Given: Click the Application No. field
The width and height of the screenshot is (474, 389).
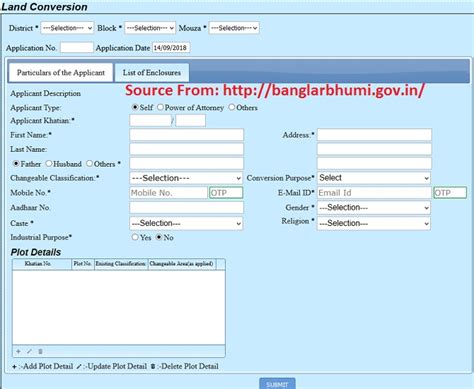Looking at the screenshot, I should tap(77, 48).
